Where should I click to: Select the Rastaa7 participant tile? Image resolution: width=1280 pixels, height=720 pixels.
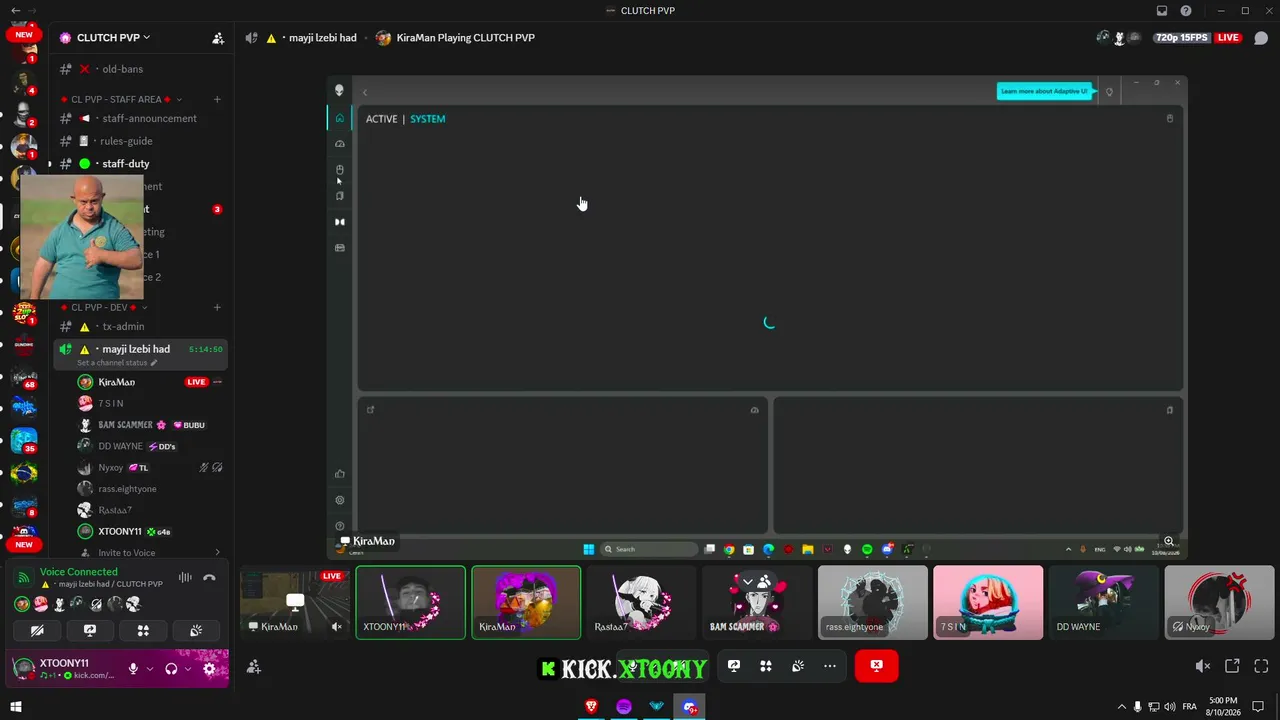tap(641, 602)
